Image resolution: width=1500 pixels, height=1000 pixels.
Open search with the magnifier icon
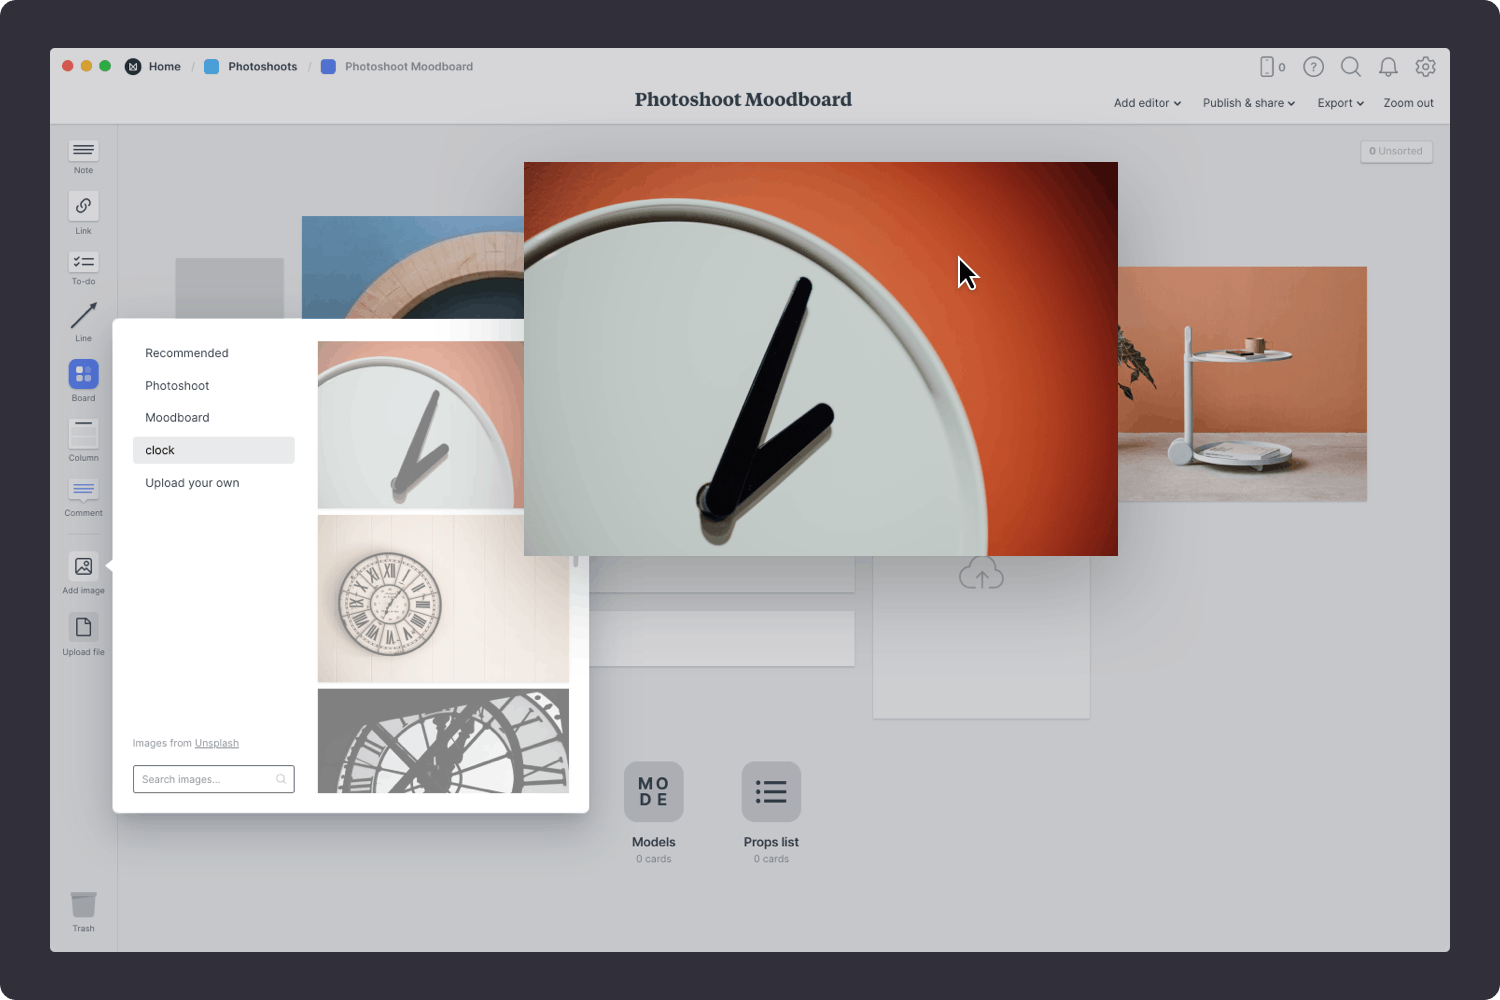(1351, 67)
